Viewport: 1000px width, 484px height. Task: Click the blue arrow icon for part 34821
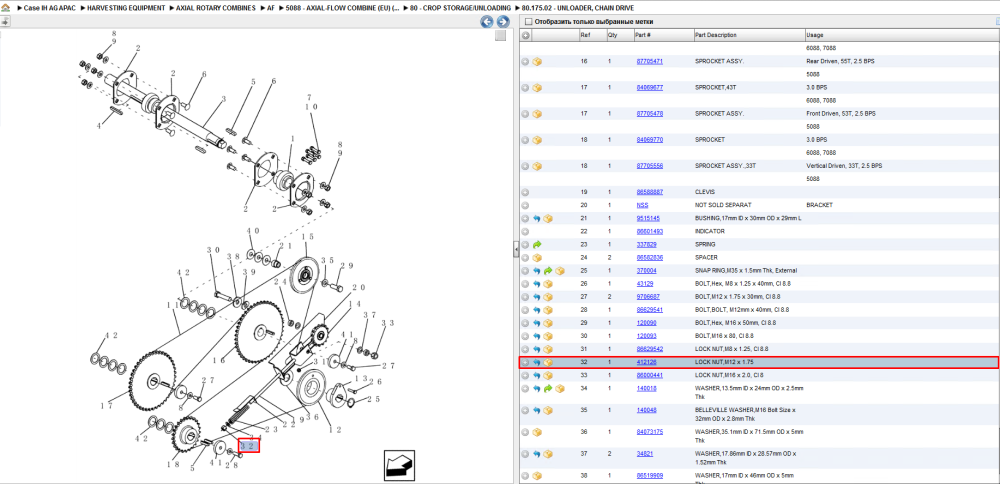pyautogui.click(x=536, y=454)
